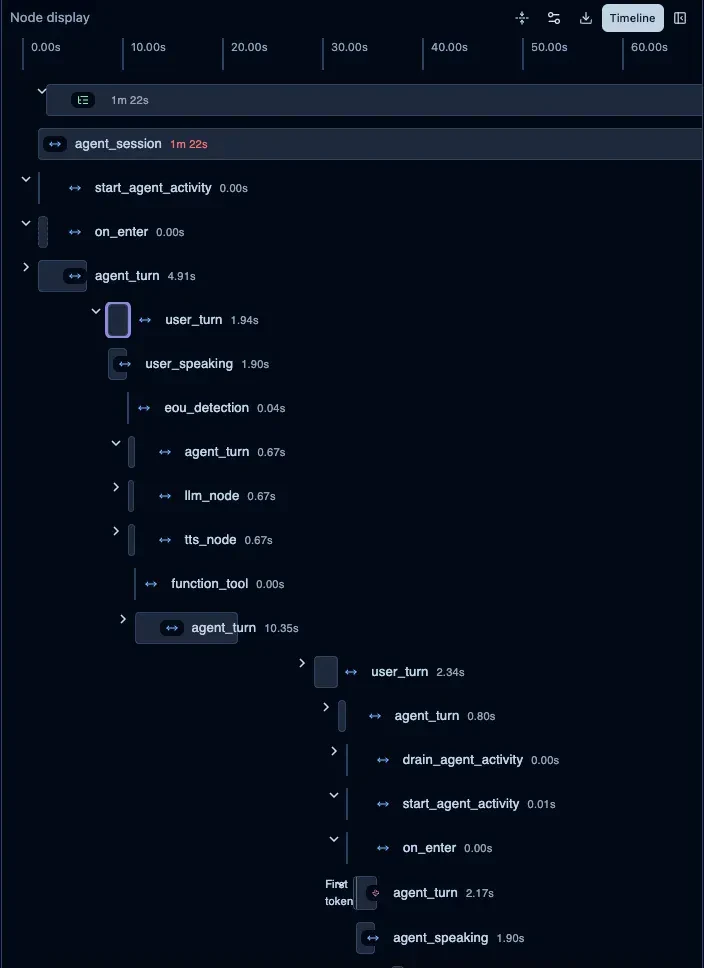The image size is (704, 968).
Task: Click the sparkle icon beside agent_turn 2.17s
Action: pos(374,893)
